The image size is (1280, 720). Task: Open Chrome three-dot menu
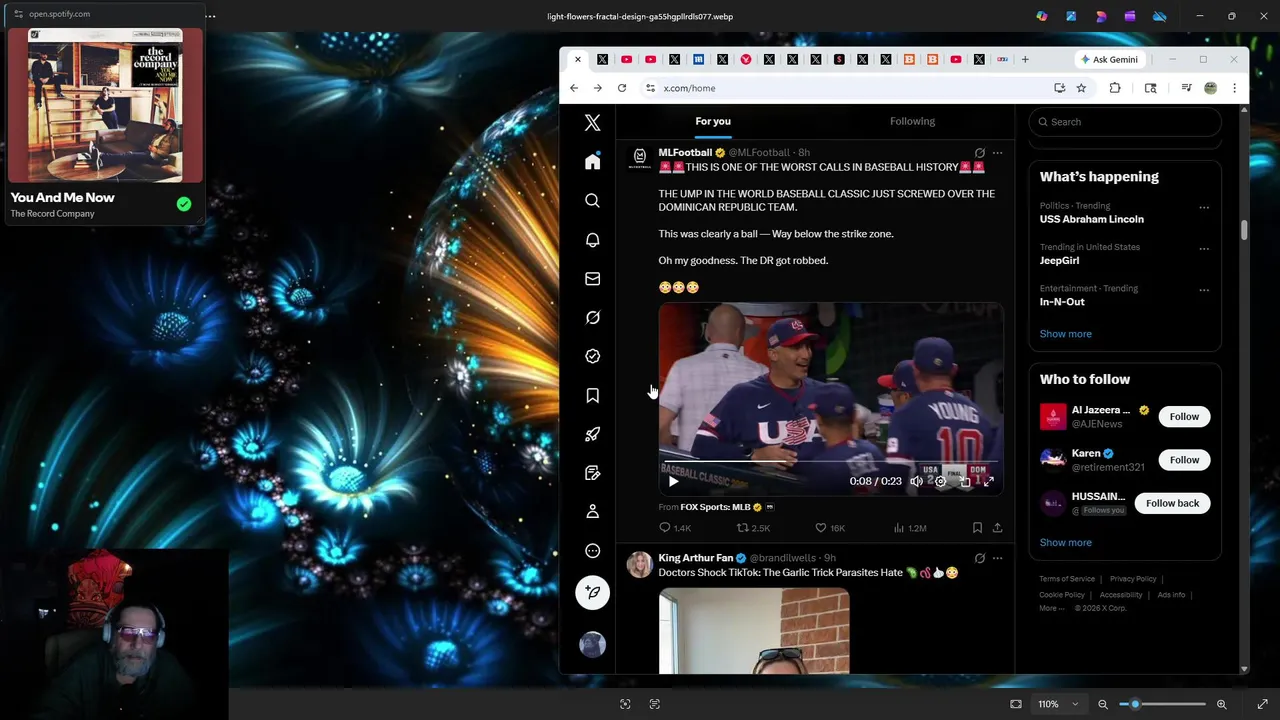[1234, 88]
